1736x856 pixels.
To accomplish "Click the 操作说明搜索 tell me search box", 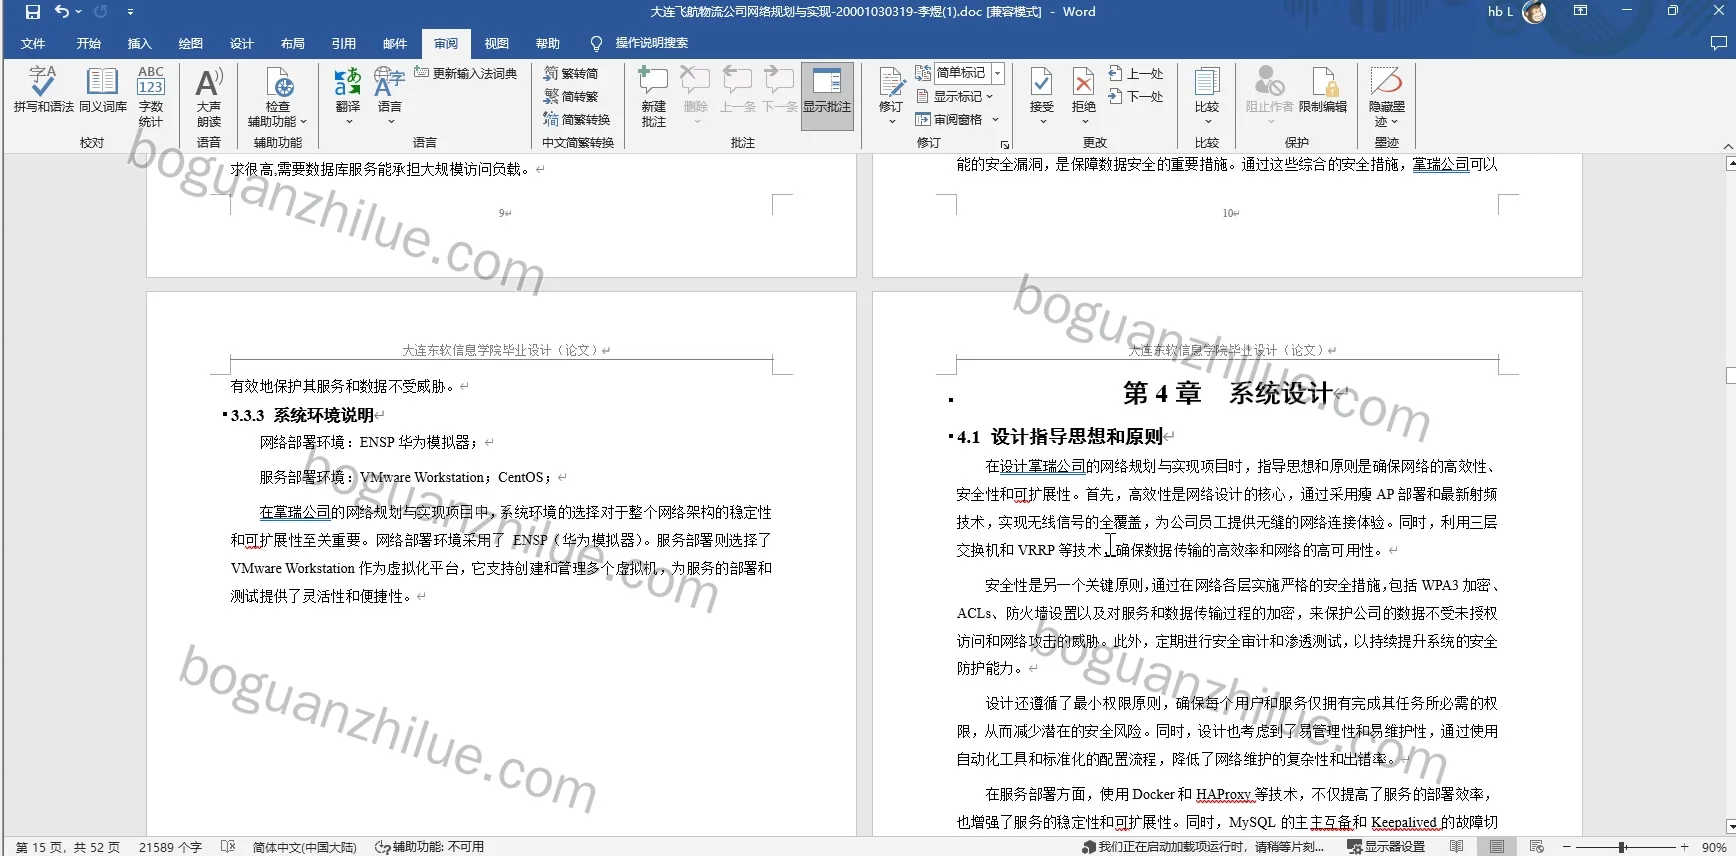I will [651, 43].
